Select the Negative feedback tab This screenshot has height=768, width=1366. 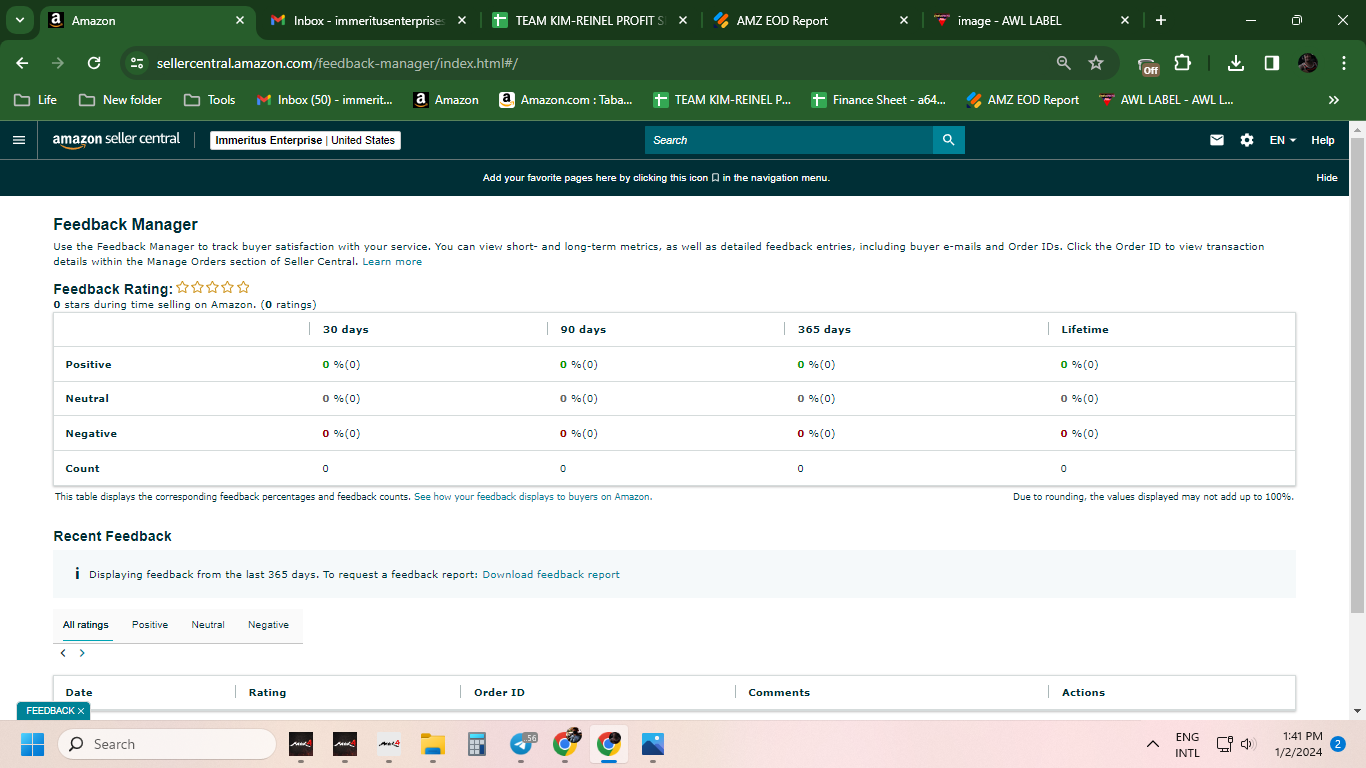click(x=269, y=625)
